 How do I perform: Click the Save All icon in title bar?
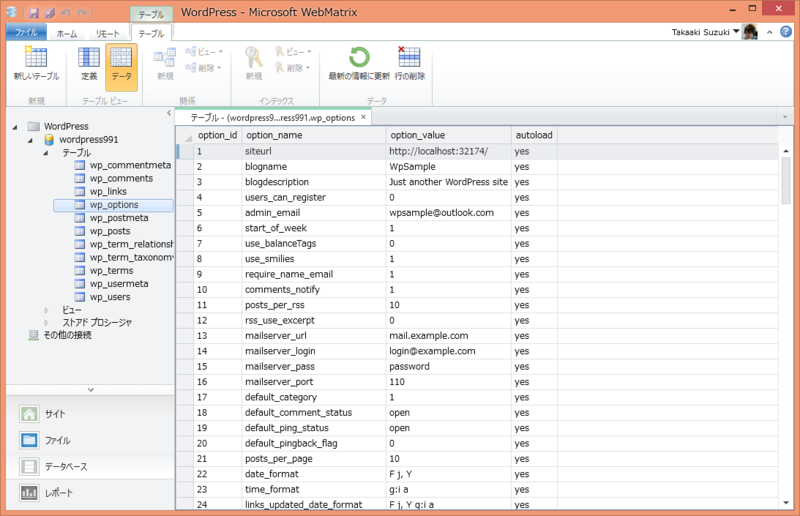click(49, 12)
